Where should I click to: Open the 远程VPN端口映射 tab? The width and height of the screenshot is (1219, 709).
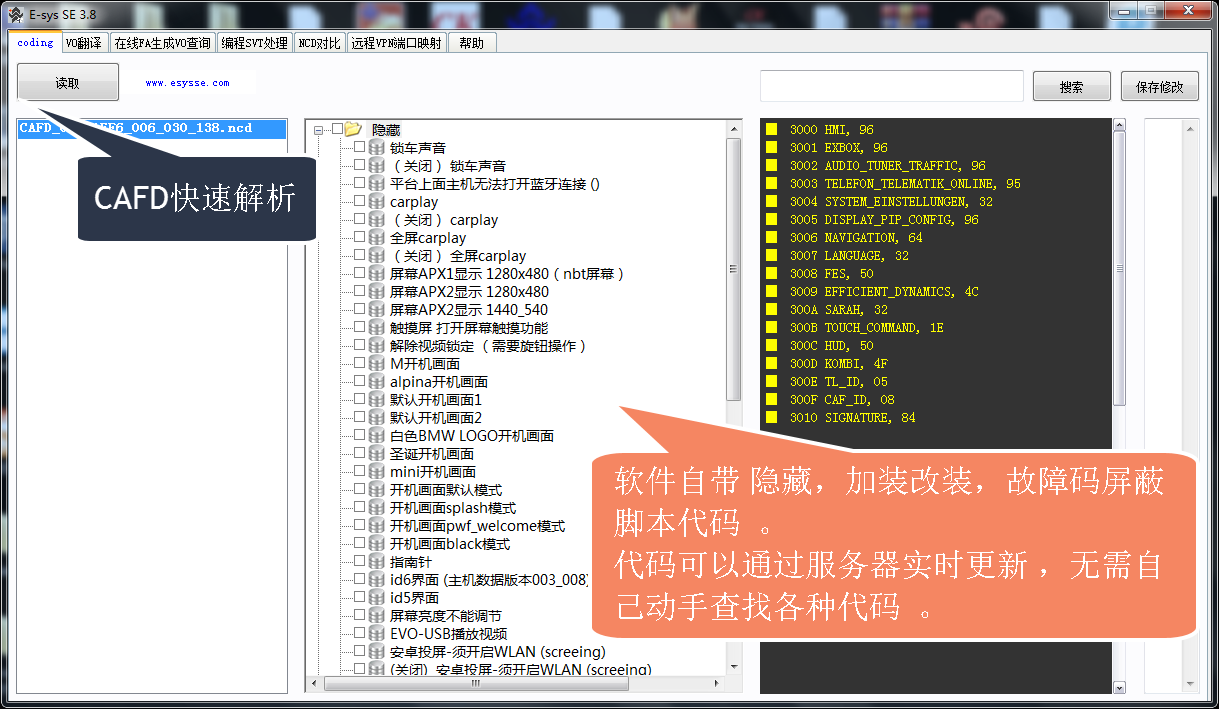click(x=396, y=43)
